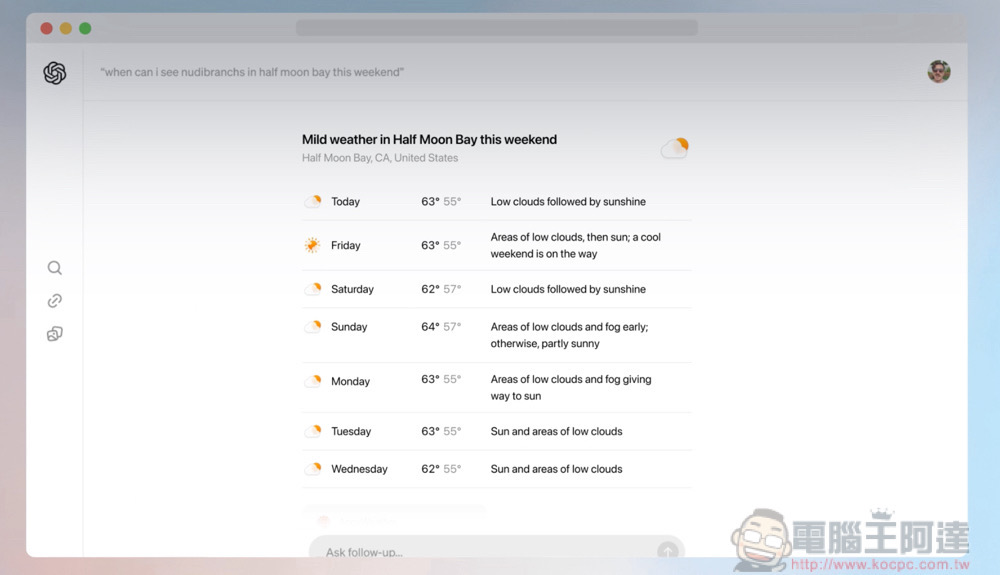
Task: Select the Sunday forecast row
Action: (496, 335)
